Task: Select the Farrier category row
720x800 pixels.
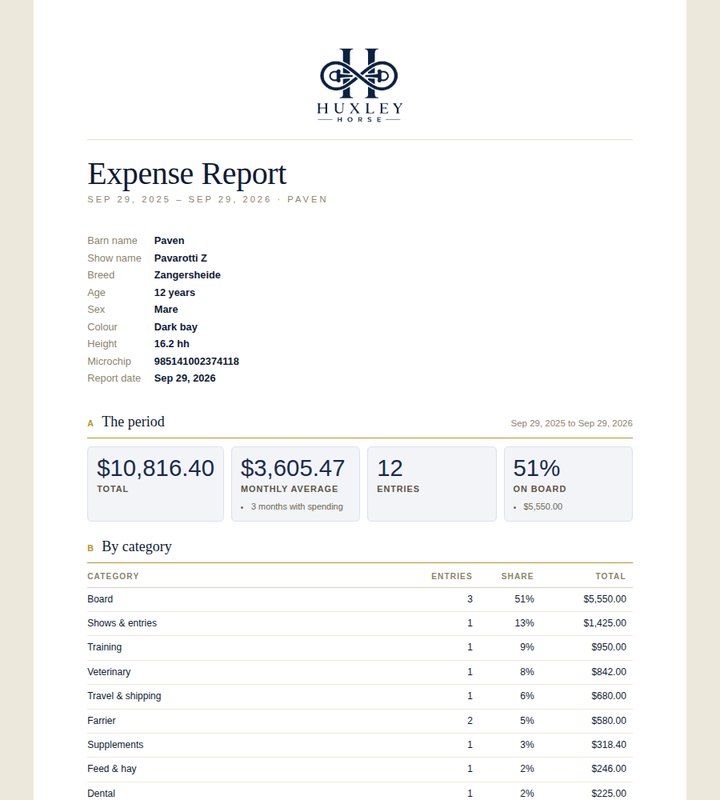Action: (360, 721)
